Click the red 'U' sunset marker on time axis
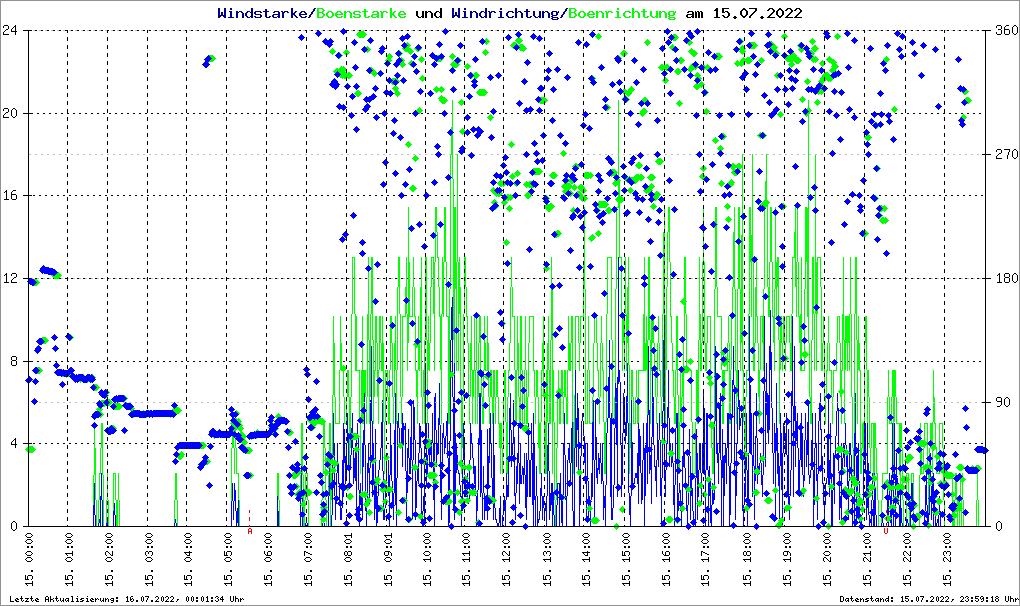The image size is (1020, 606). pyautogui.click(x=885, y=532)
